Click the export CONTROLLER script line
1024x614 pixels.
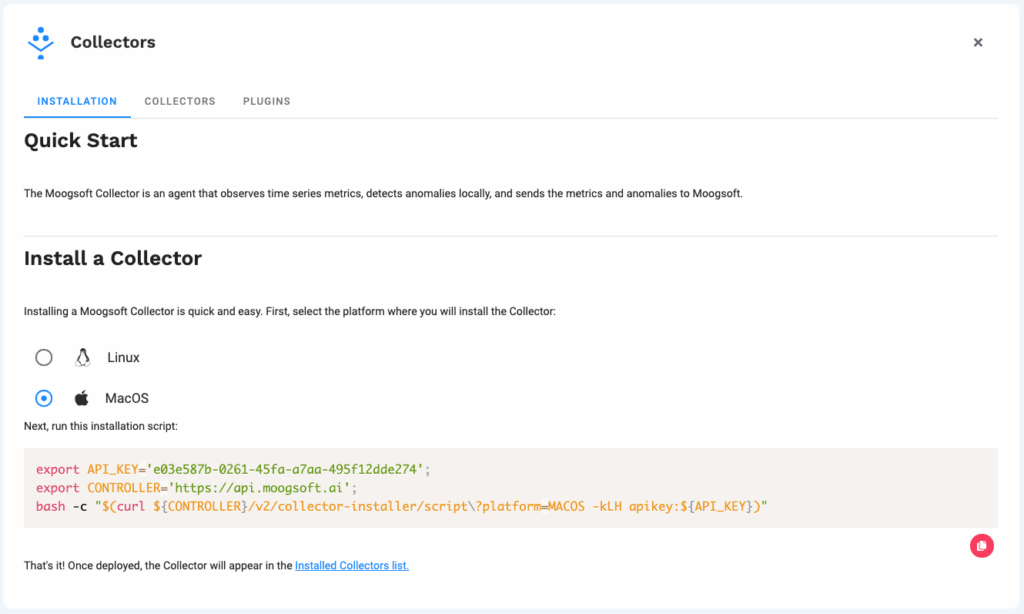click(x=197, y=488)
